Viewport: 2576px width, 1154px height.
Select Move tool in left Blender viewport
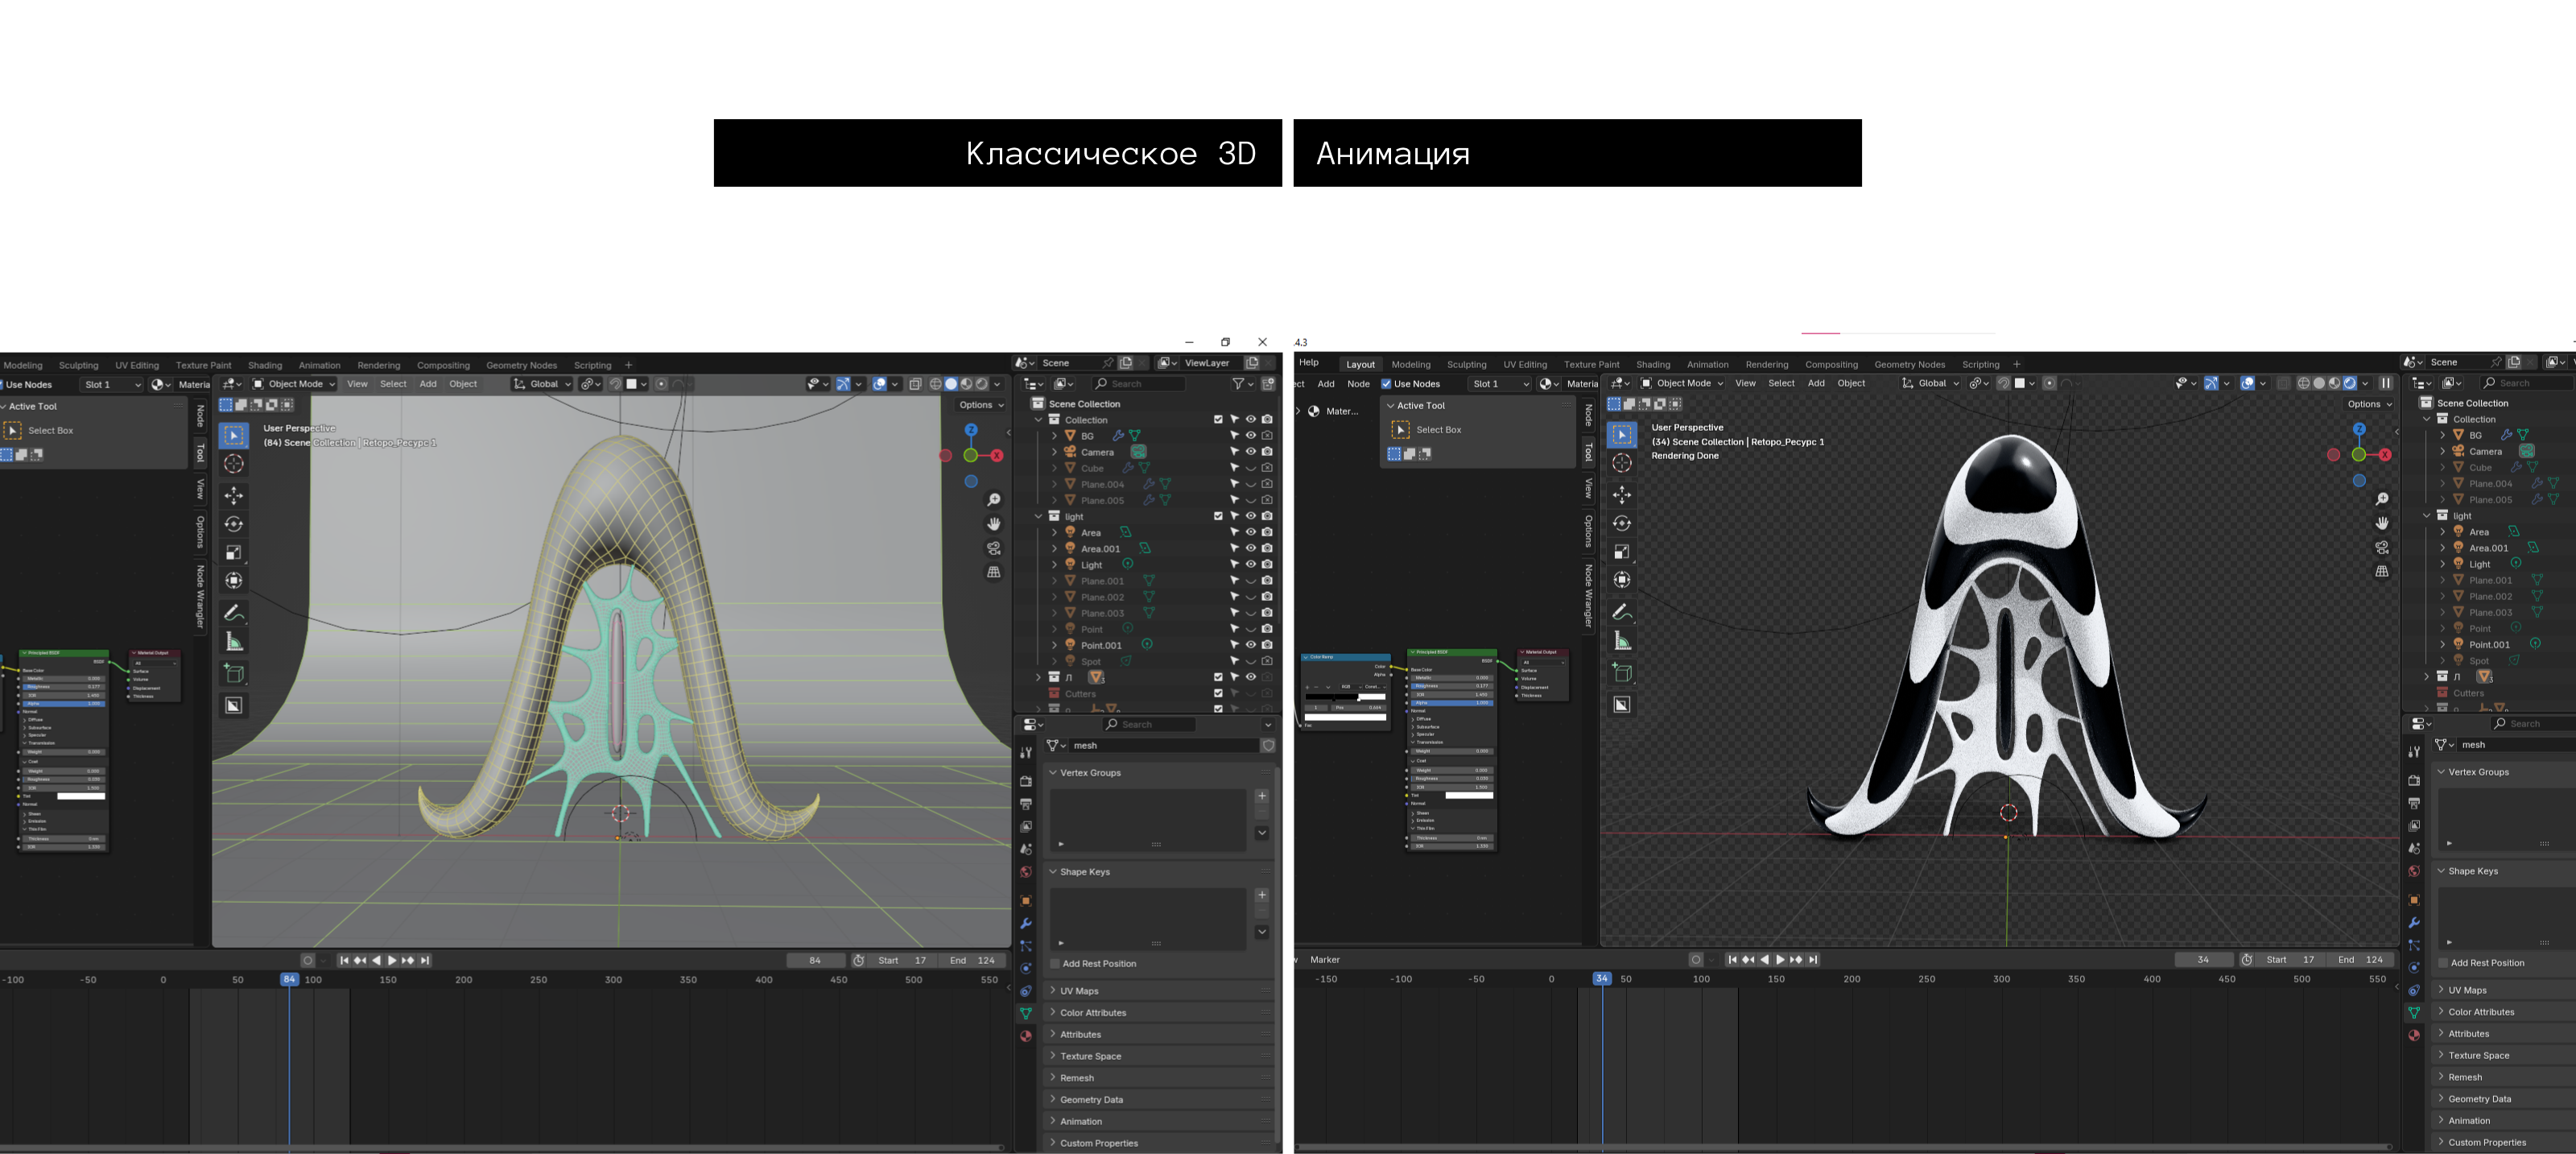point(233,495)
